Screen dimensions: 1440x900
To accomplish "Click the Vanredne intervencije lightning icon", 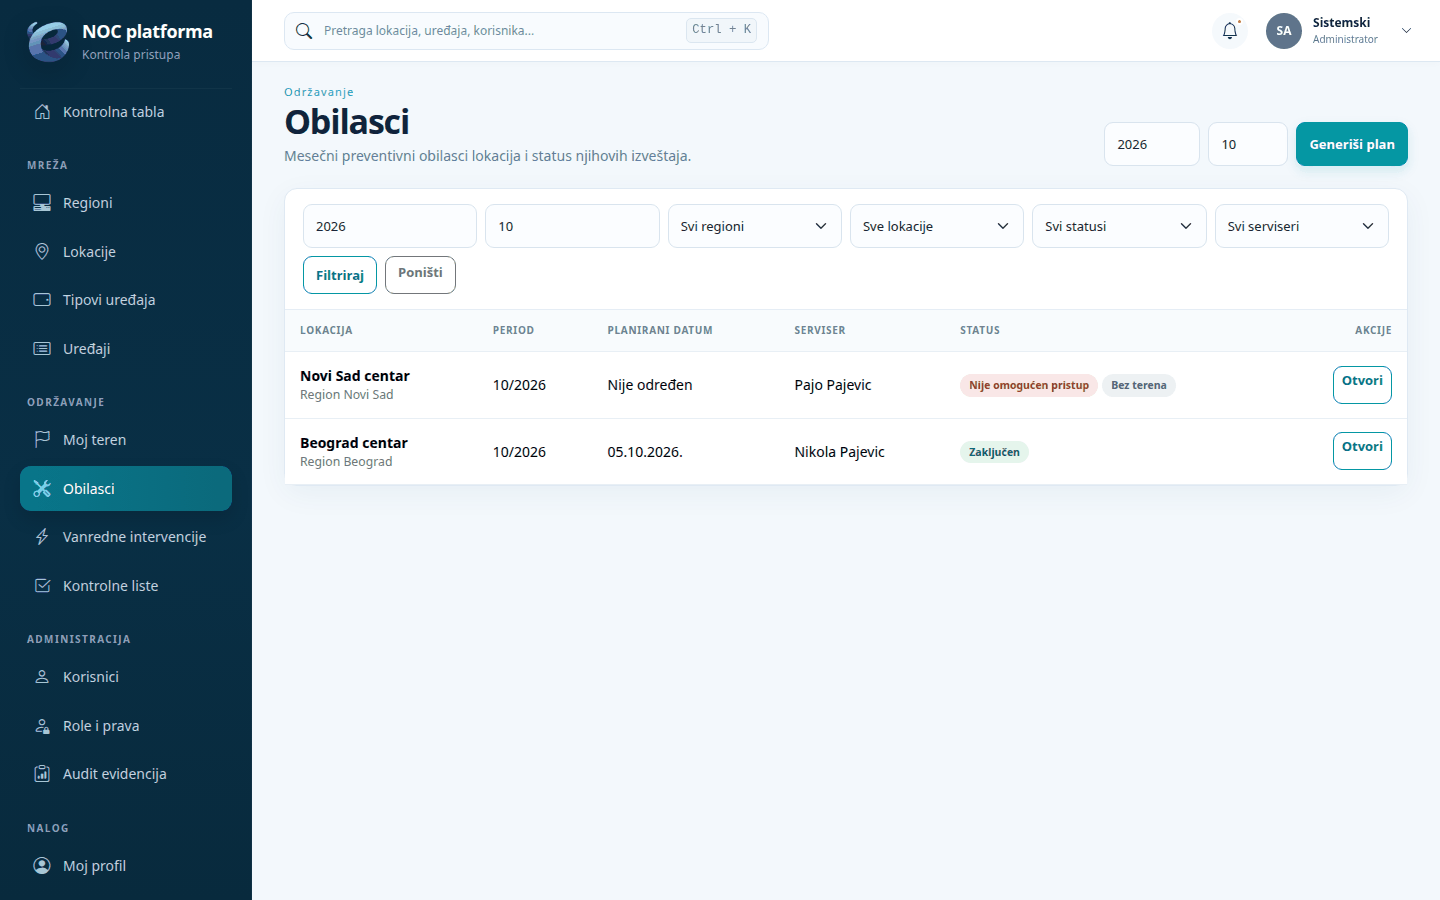I will [42, 537].
